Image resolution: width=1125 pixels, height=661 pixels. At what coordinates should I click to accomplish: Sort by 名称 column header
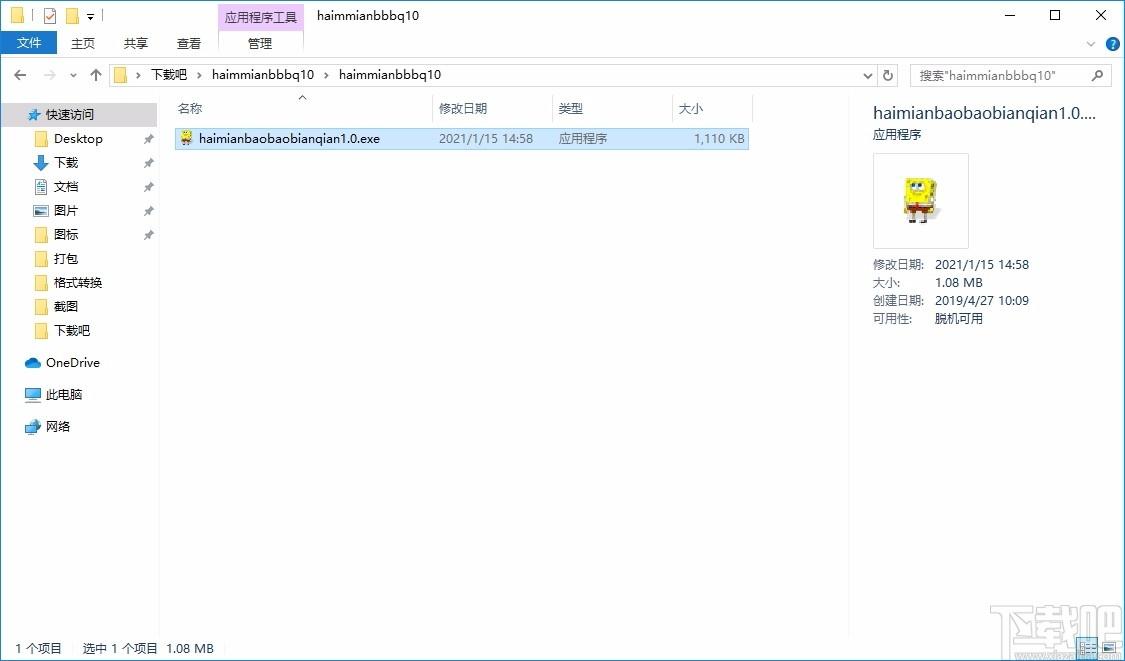coord(303,108)
